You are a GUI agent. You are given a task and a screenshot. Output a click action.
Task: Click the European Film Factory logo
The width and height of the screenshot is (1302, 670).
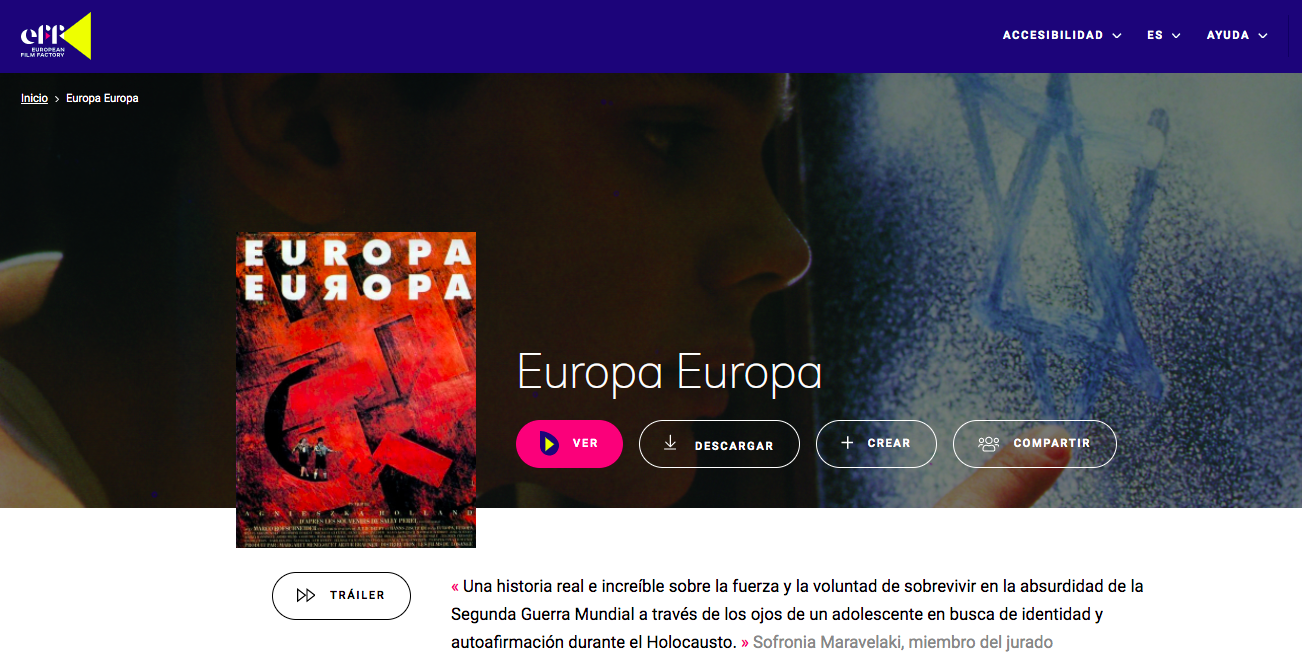[56, 36]
